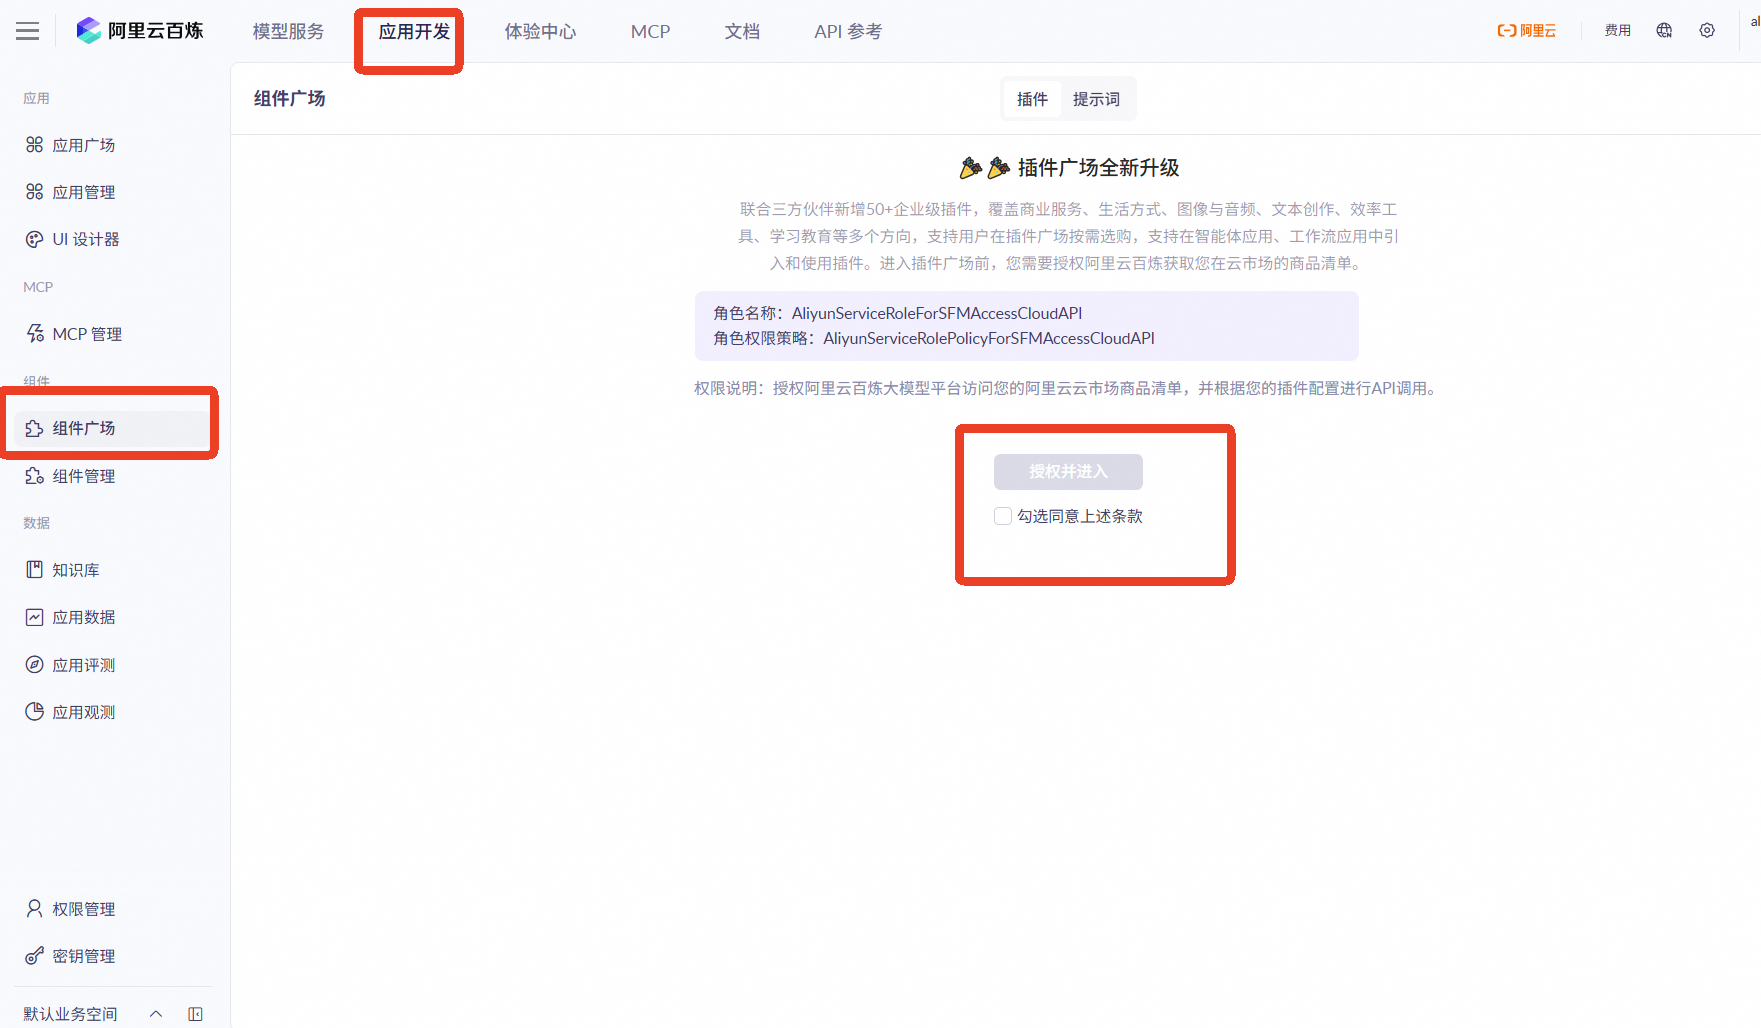Open the MCP top navigation tab

pyautogui.click(x=651, y=31)
